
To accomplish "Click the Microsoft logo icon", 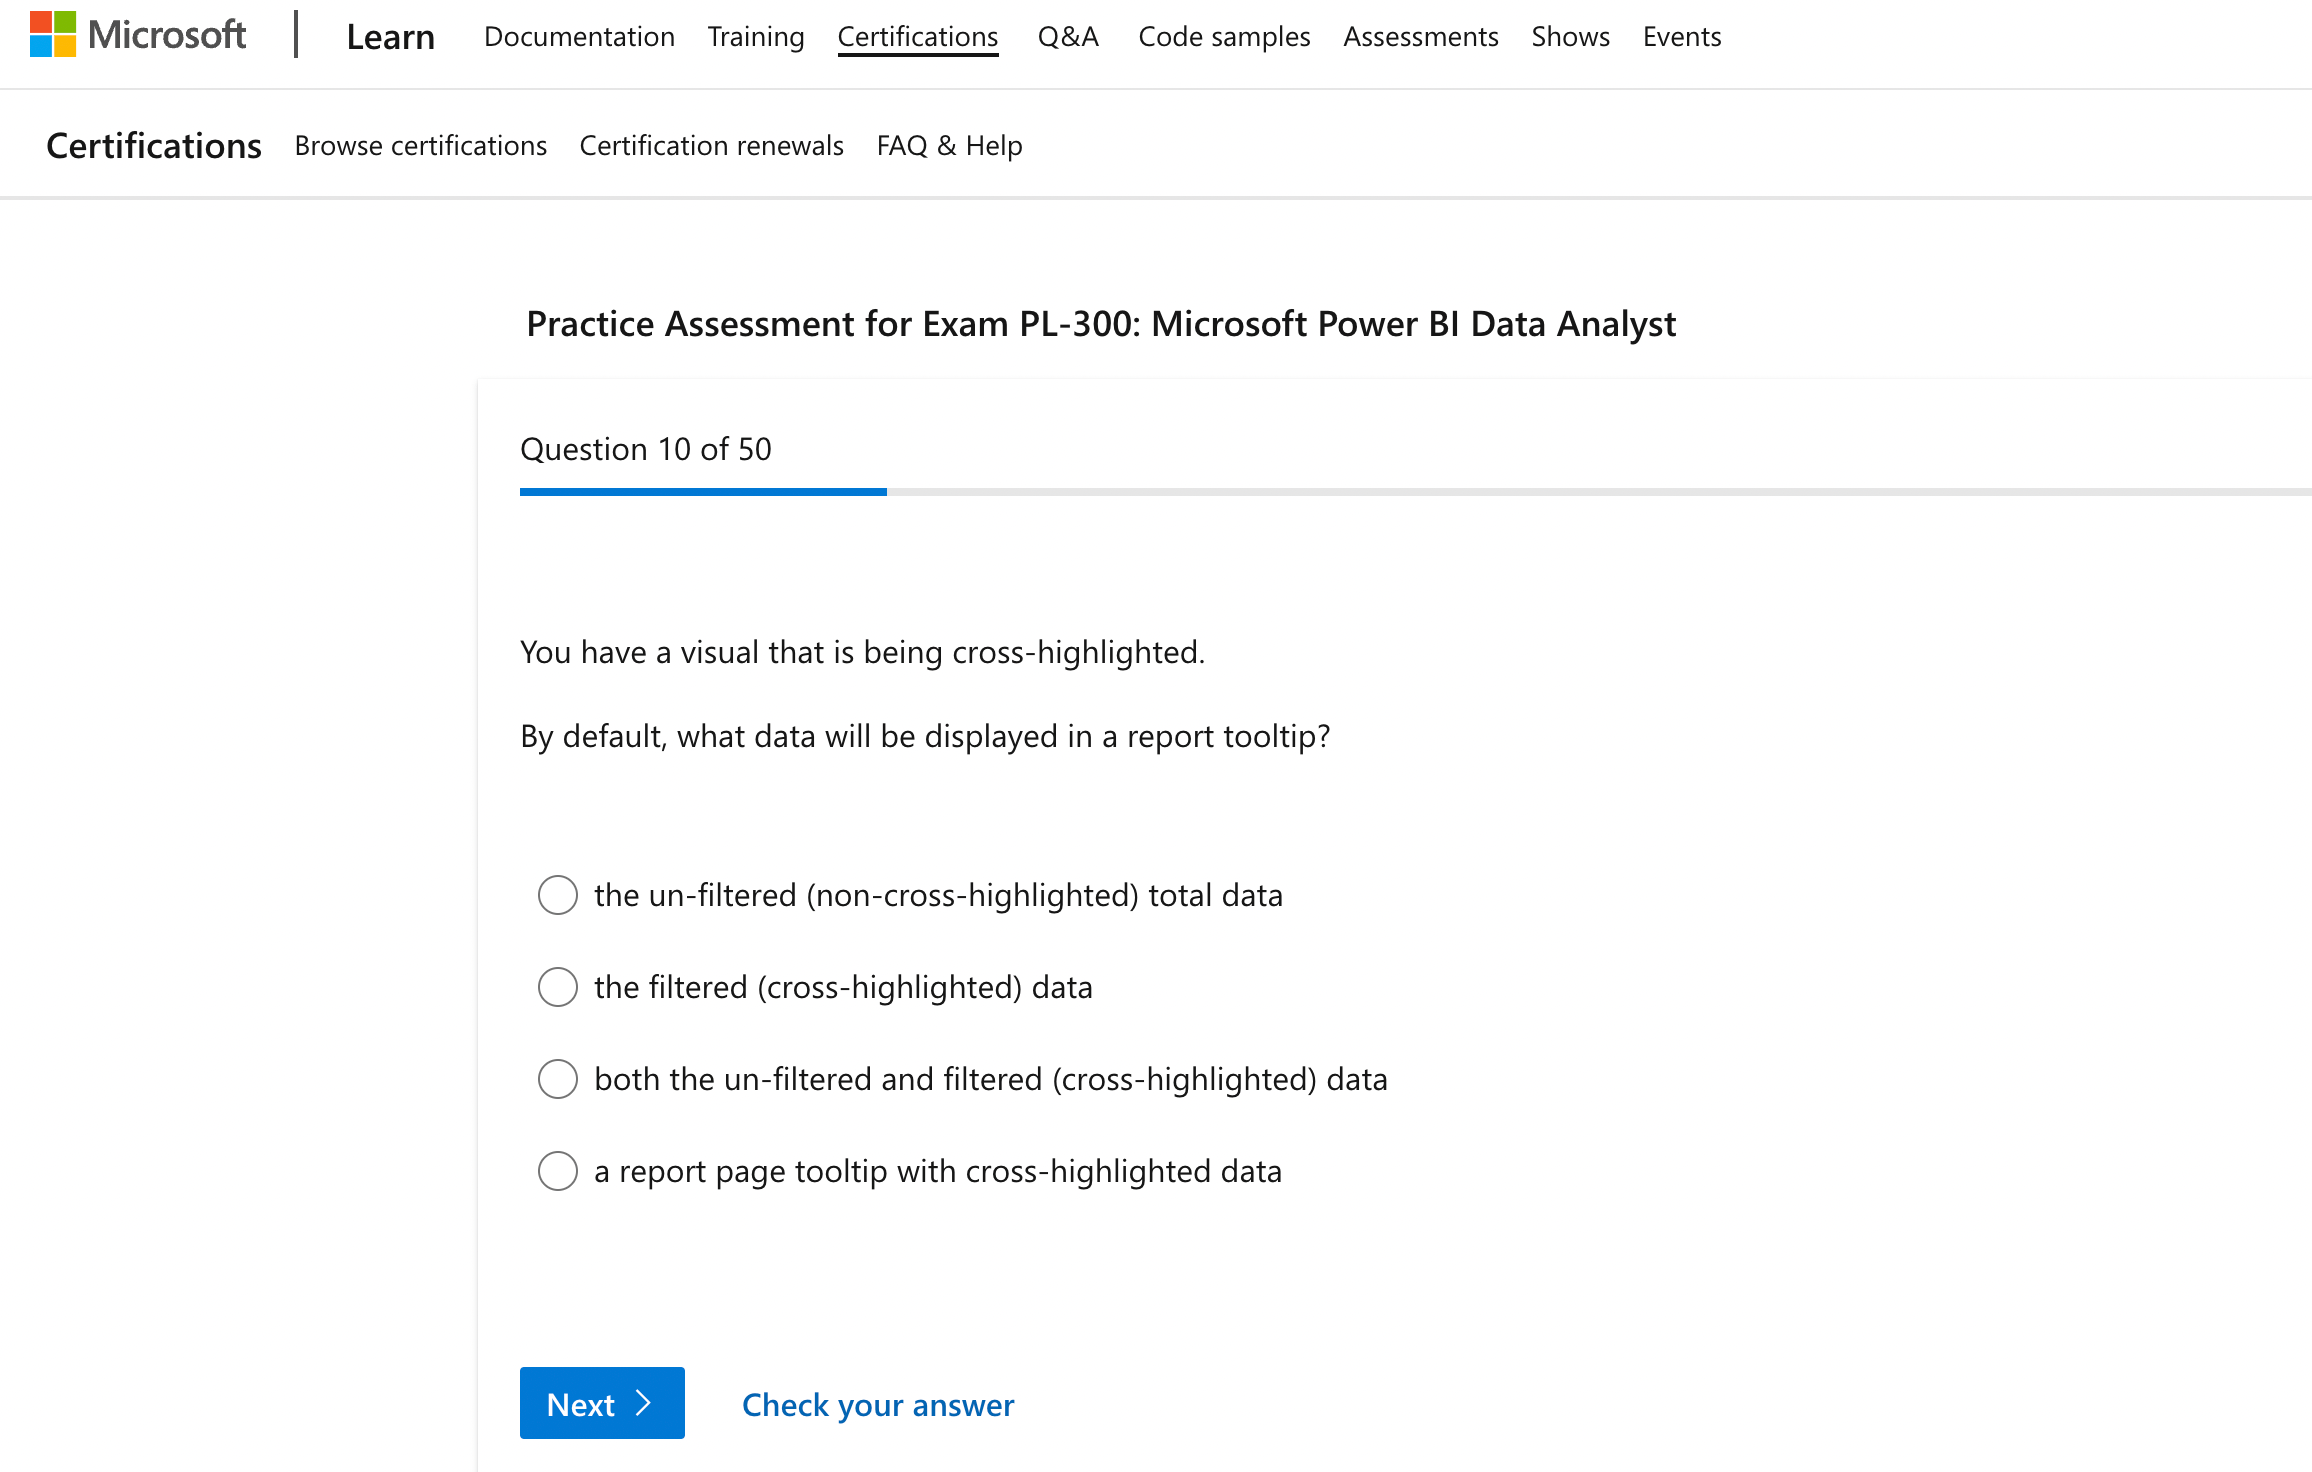I will 53,35.
